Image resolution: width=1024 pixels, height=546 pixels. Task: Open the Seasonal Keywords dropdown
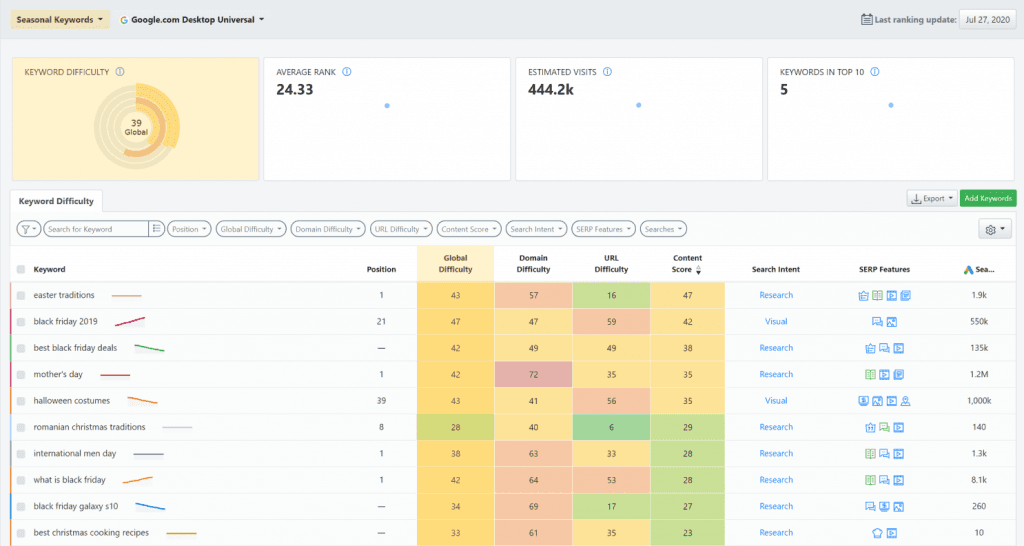pyautogui.click(x=60, y=19)
